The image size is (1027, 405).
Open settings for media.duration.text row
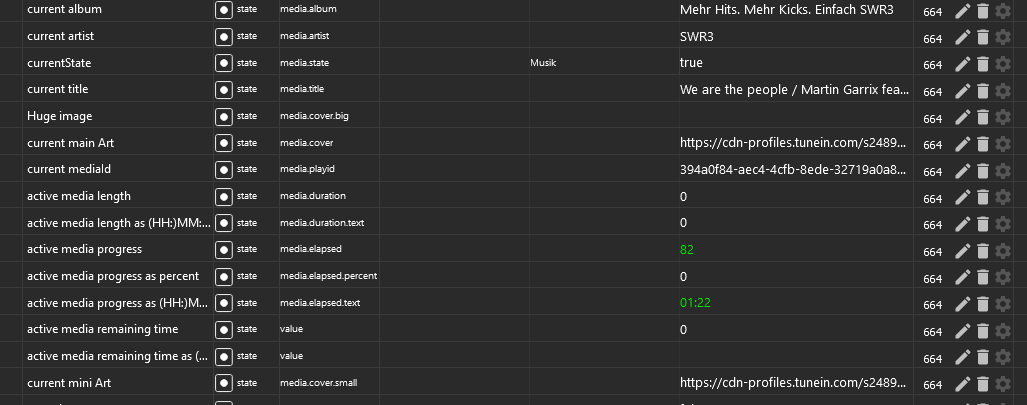coord(1003,224)
